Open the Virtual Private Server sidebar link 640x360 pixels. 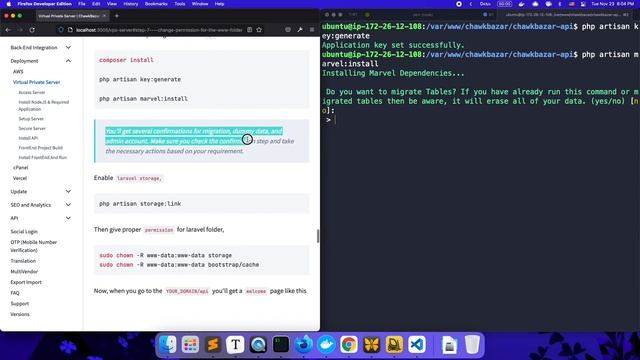pyautogui.click(x=36, y=82)
